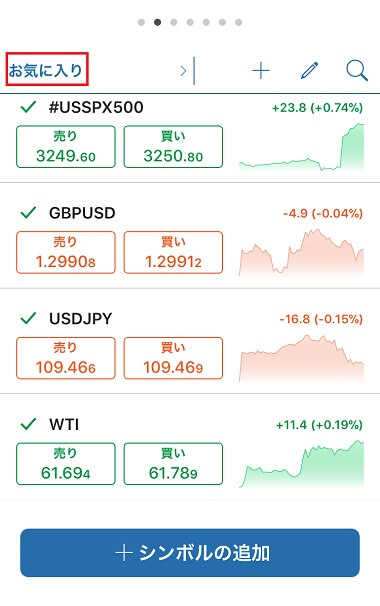Click the chevron-to-bar collapse icon

[x=188, y=71]
